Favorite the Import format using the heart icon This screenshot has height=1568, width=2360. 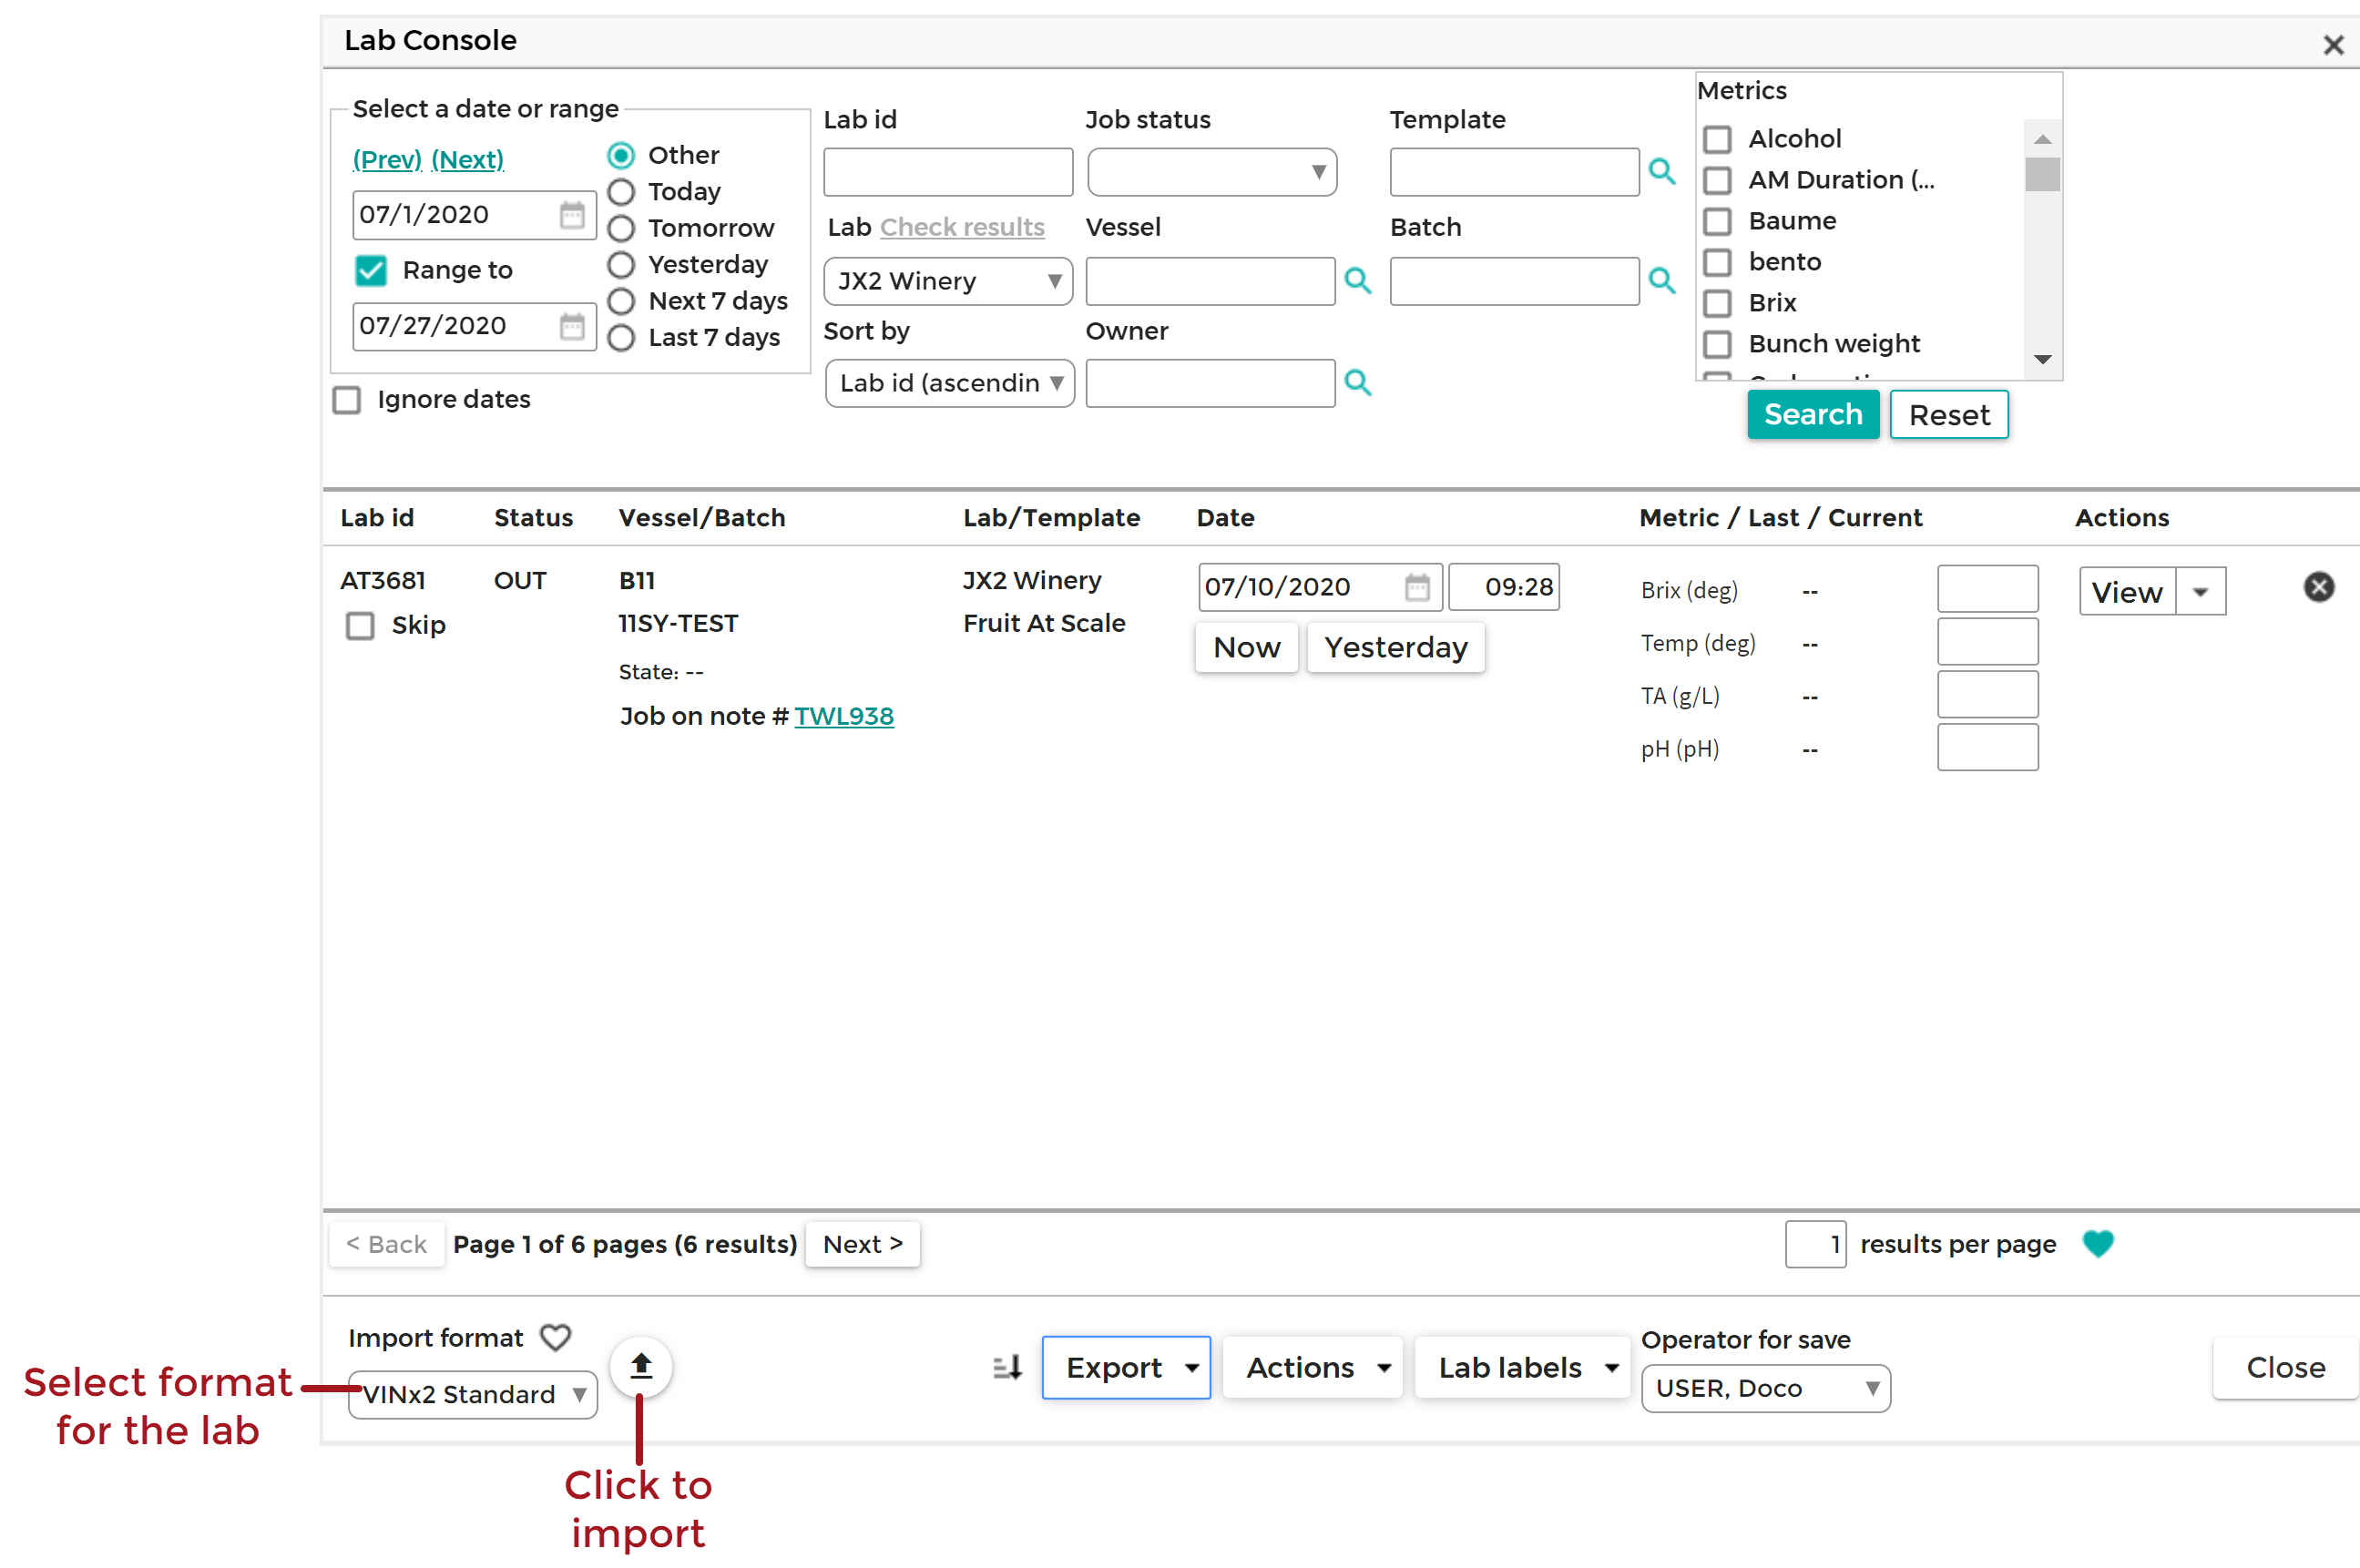coord(556,1338)
